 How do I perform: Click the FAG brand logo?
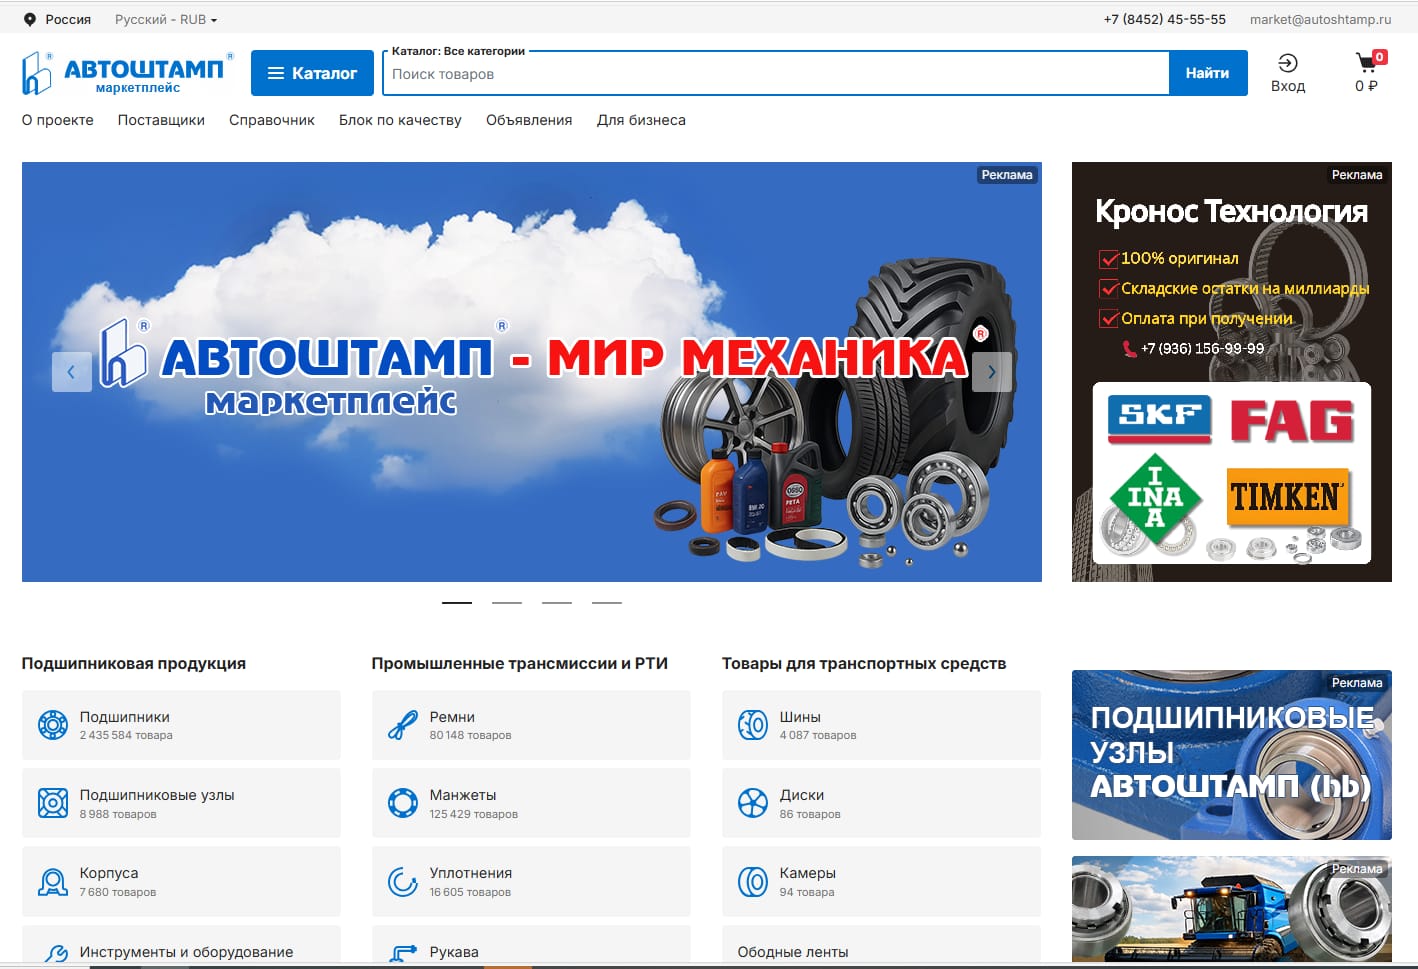(x=1292, y=421)
